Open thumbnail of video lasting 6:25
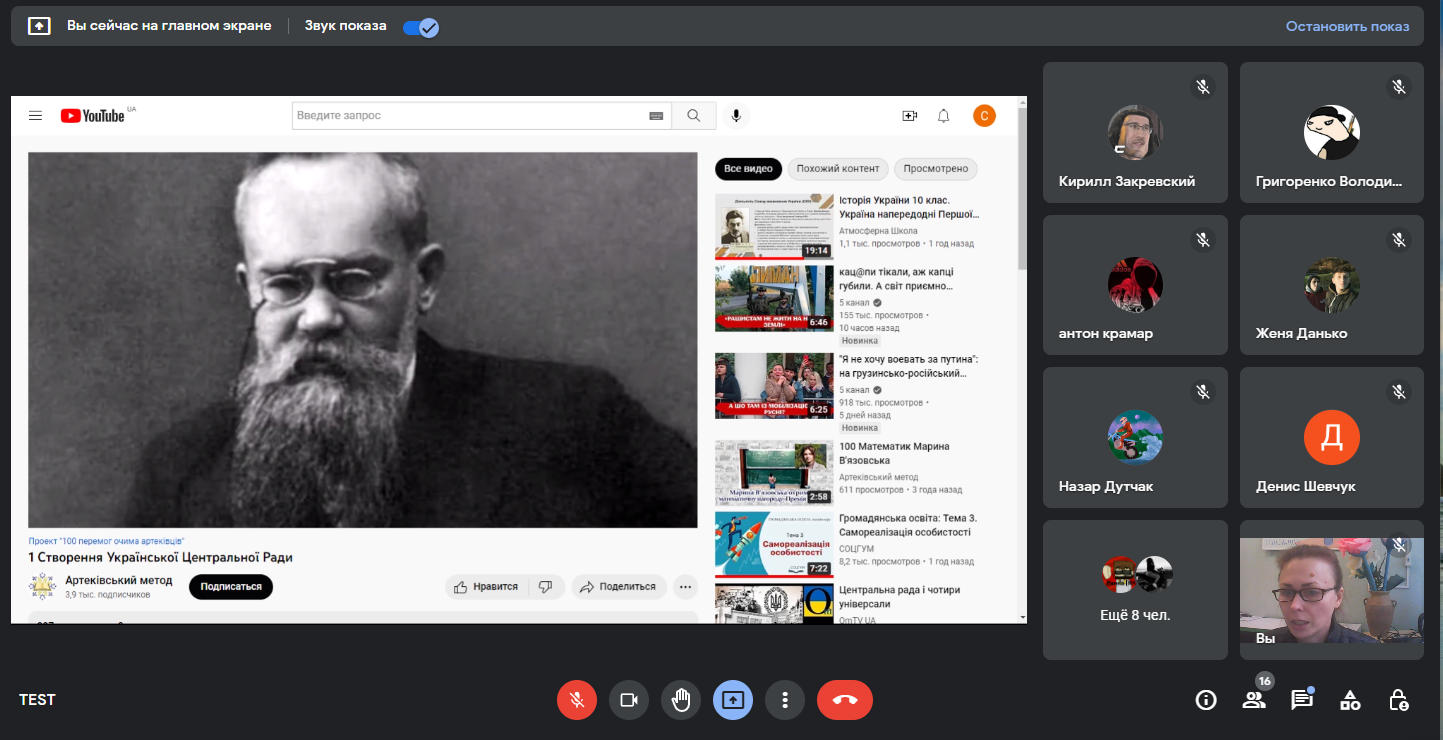This screenshot has height=740, width=1443. click(774, 385)
